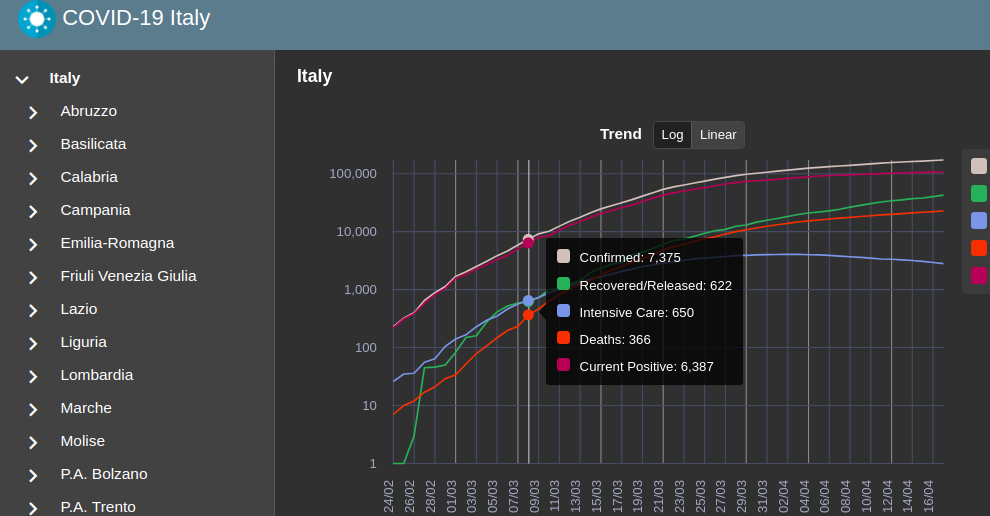Viewport: 990px width, 516px height.
Task: Click the red Deaths legend swatch
Action: [979, 248]
